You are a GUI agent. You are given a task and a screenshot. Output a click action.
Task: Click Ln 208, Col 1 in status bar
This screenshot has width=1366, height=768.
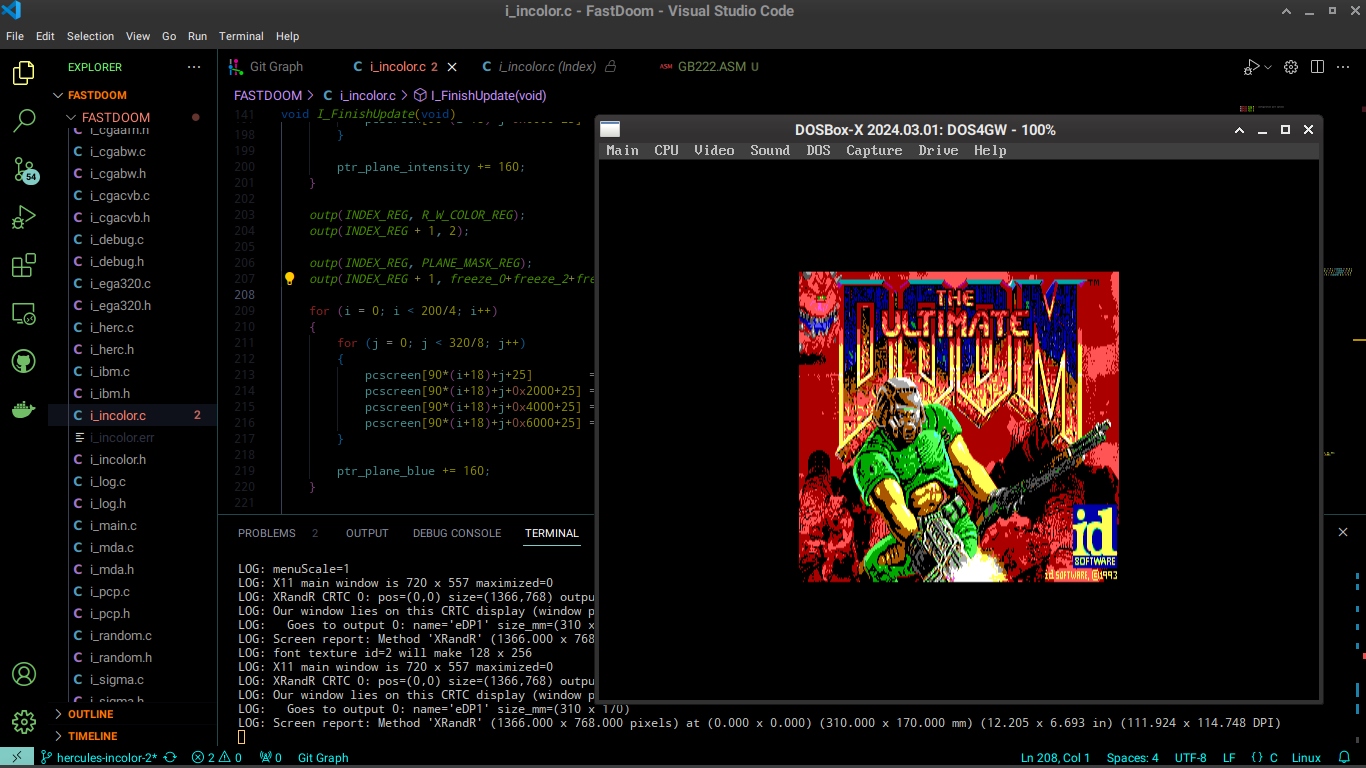click(x=1055, y=758)
